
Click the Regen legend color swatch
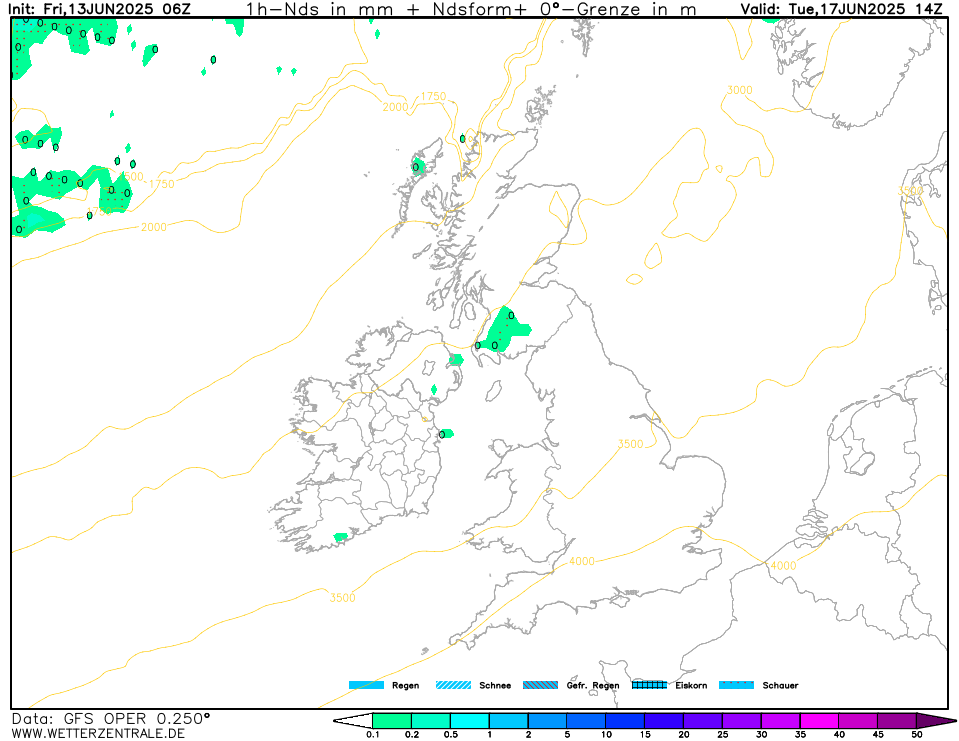pyautogui.click(x=366, y=685)
